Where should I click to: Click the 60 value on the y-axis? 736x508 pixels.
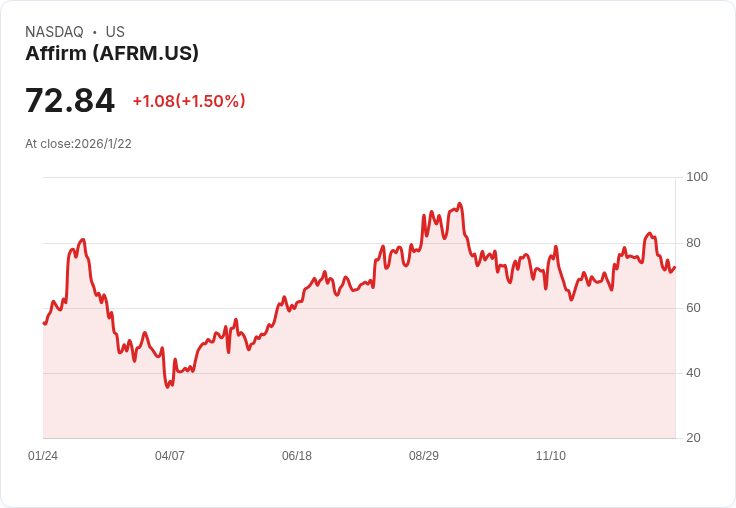coord(694,308)
